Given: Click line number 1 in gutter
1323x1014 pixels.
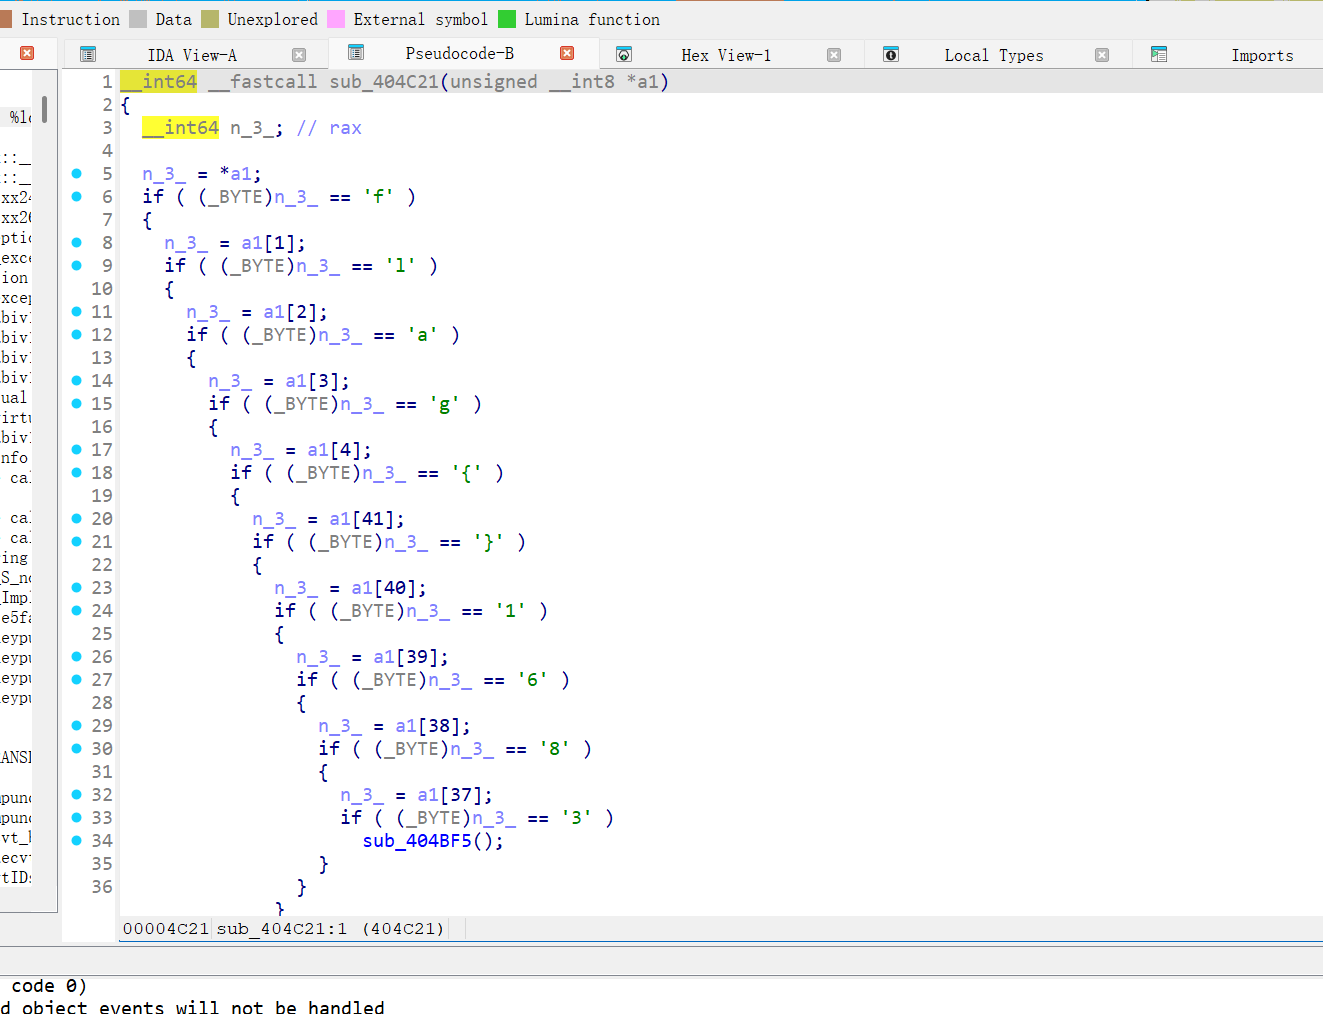Looking at the screenshot, I should pos(106,82).
